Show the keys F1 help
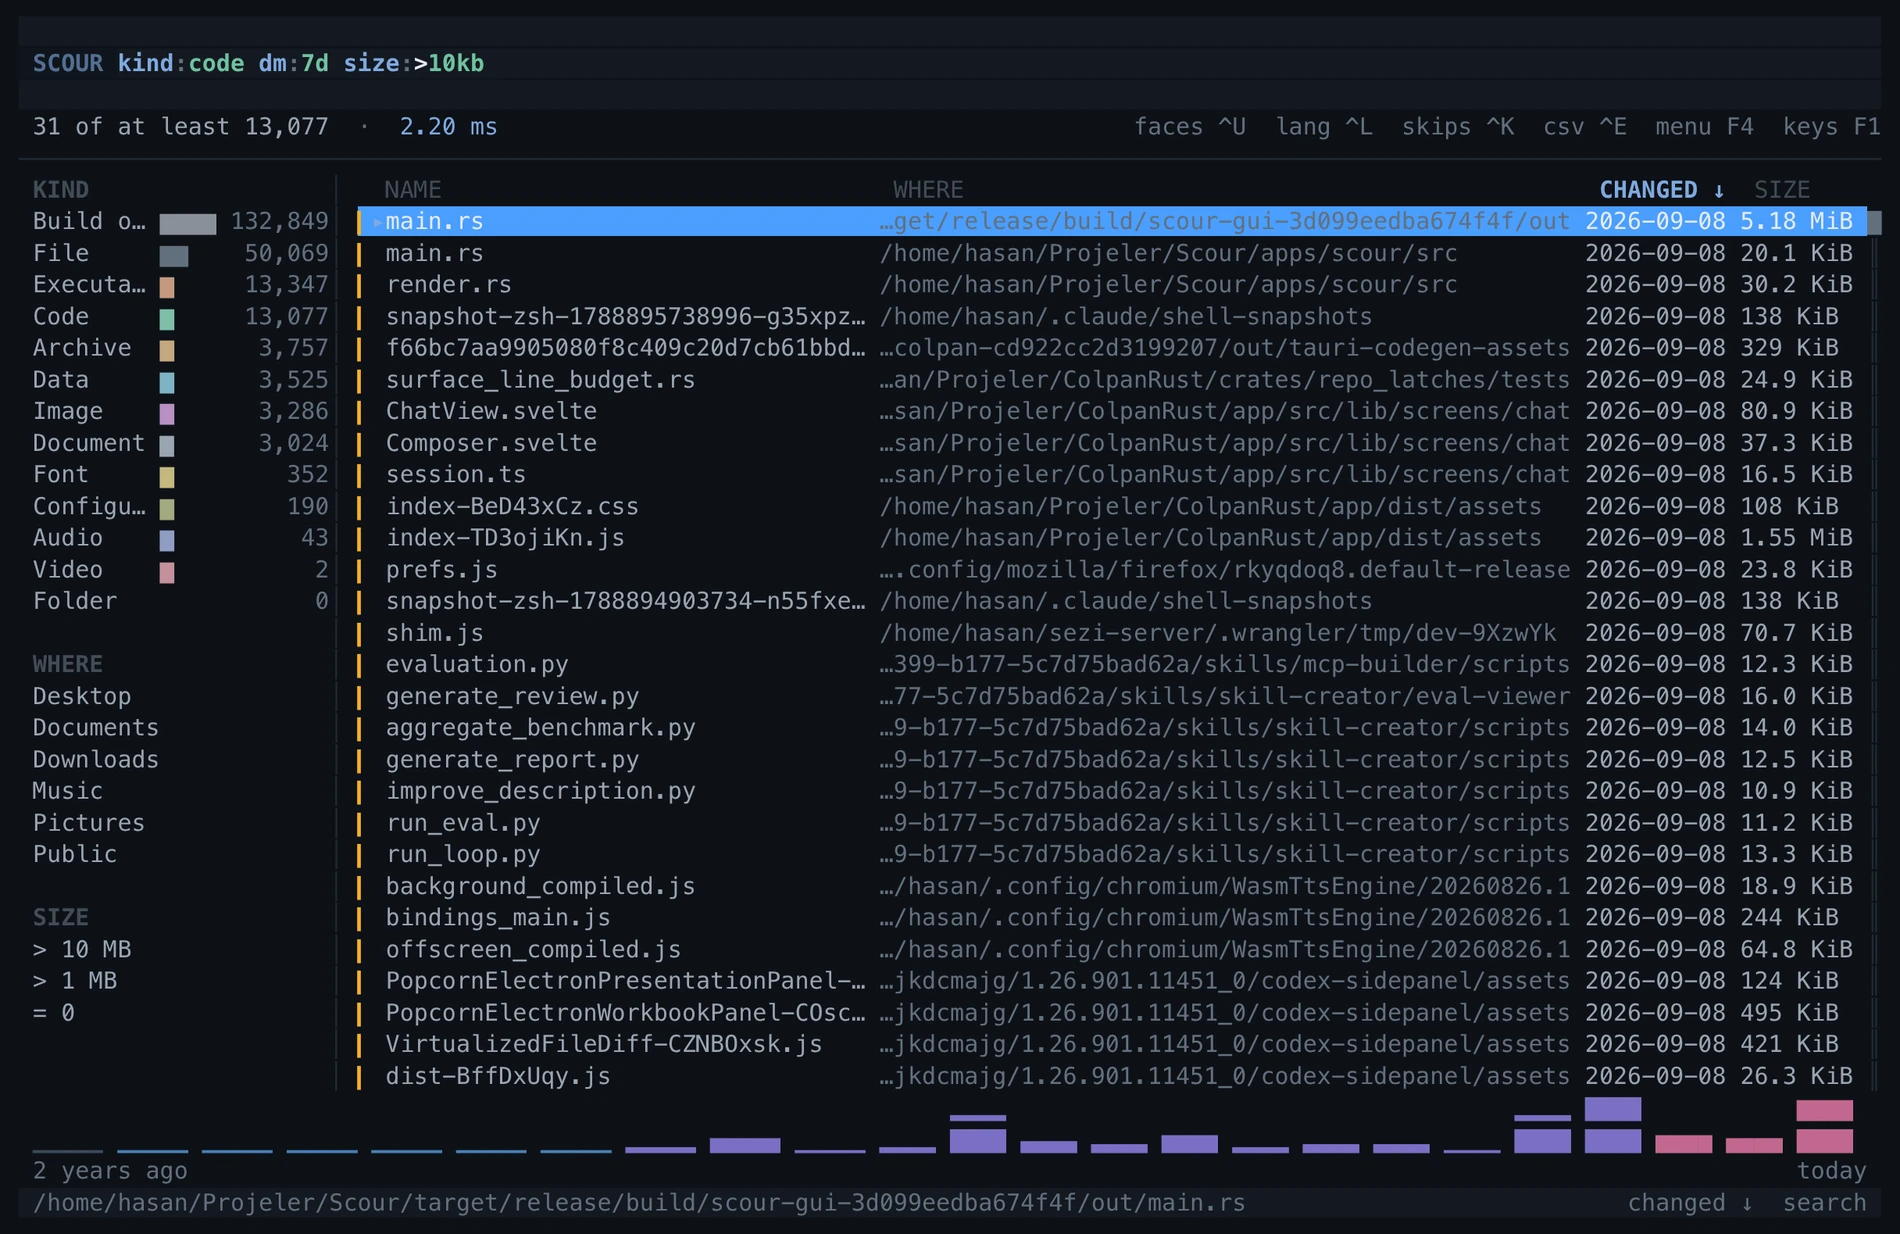This screenshot has height=1234, width=1900. pos(1832,127)
